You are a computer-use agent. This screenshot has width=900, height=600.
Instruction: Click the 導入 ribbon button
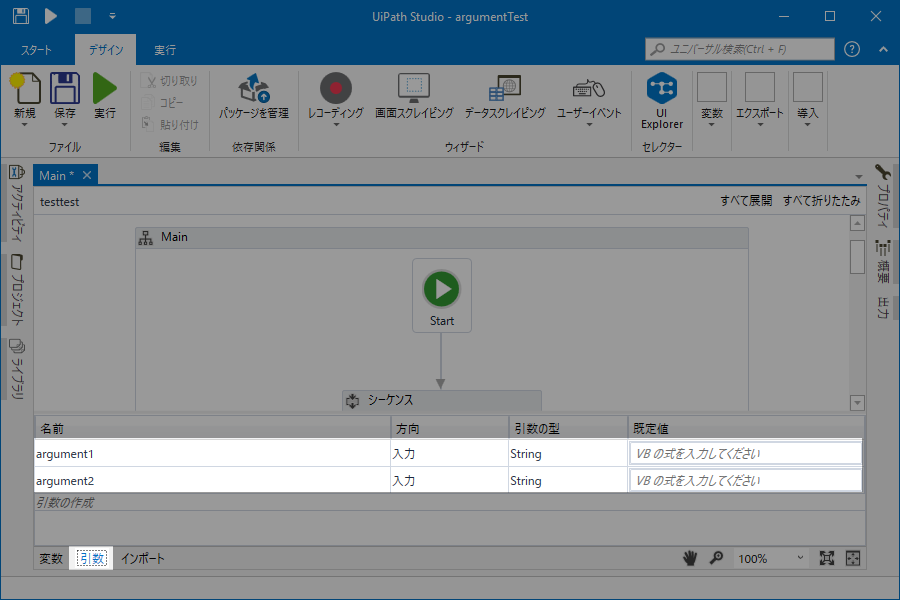[x=808, y=95]
